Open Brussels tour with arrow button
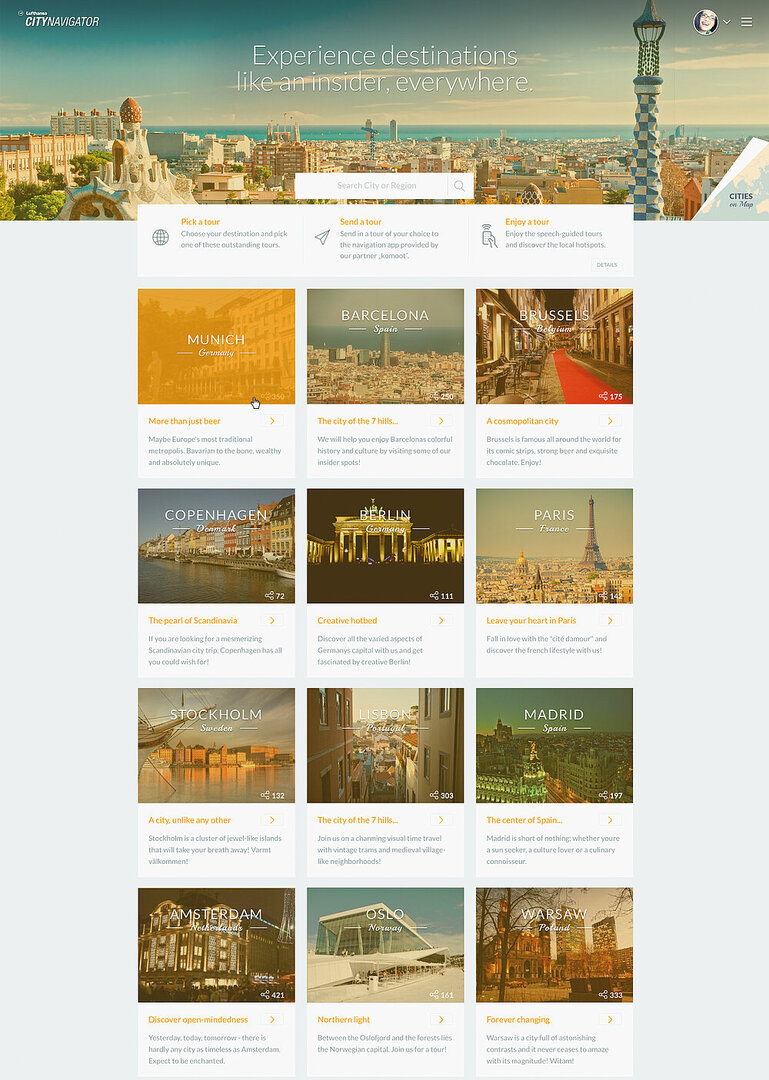Image resolution: width=769 pixels, height=1080 pixels. click(610, 421)
